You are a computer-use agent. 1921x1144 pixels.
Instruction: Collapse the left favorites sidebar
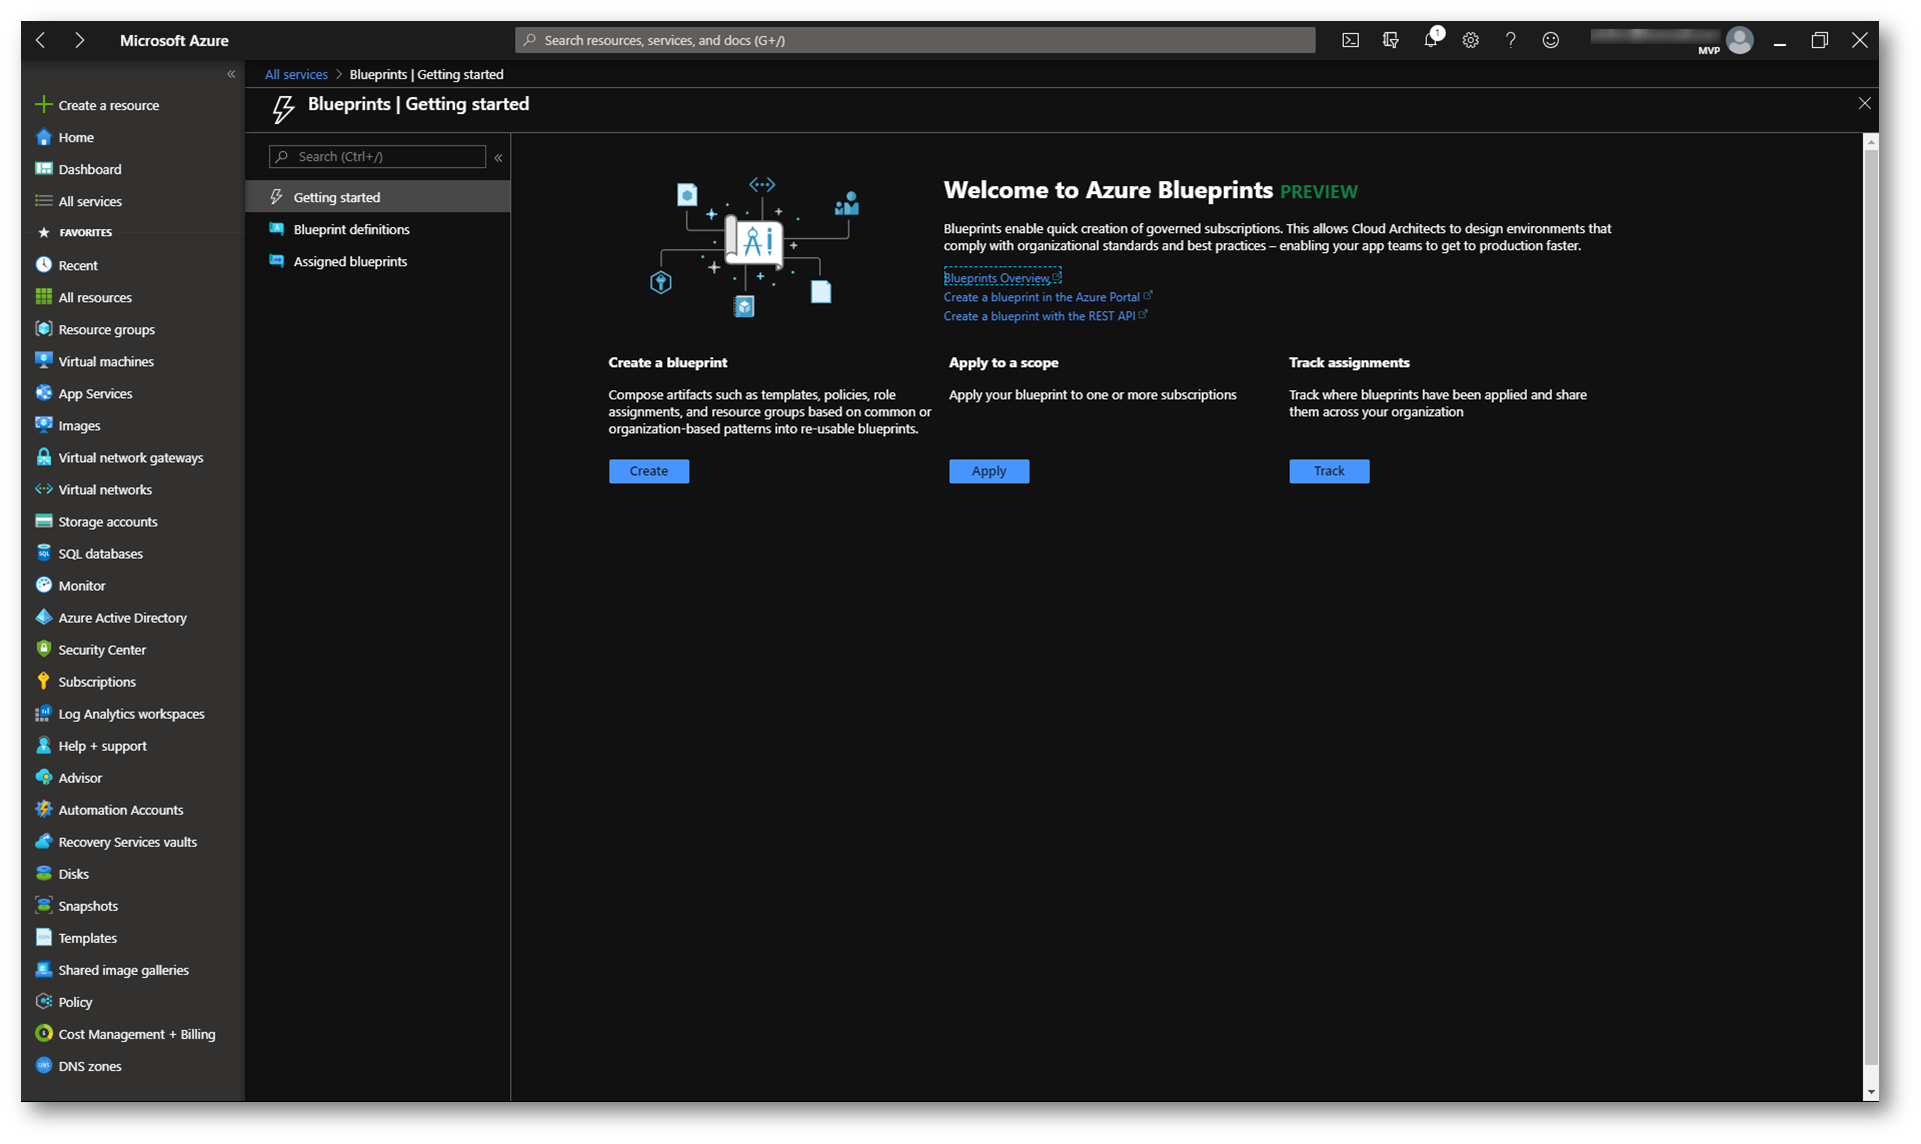pyautogui.click(x=231, y=74)
